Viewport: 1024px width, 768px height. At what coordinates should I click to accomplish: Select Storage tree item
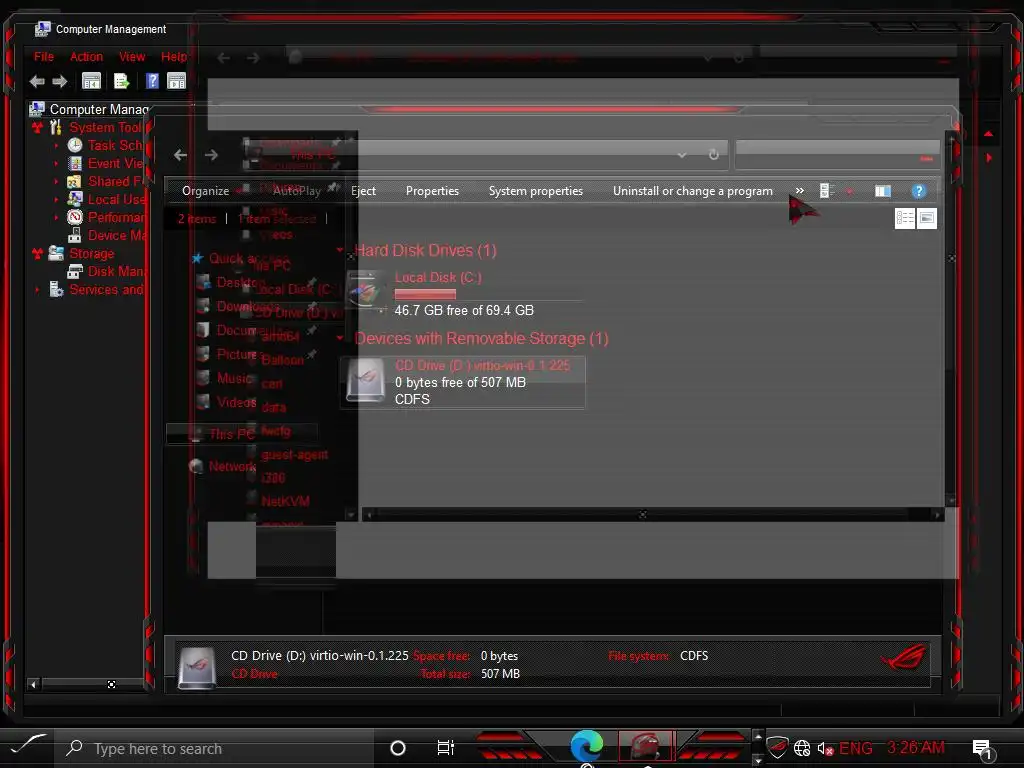(x=91, y=253)
